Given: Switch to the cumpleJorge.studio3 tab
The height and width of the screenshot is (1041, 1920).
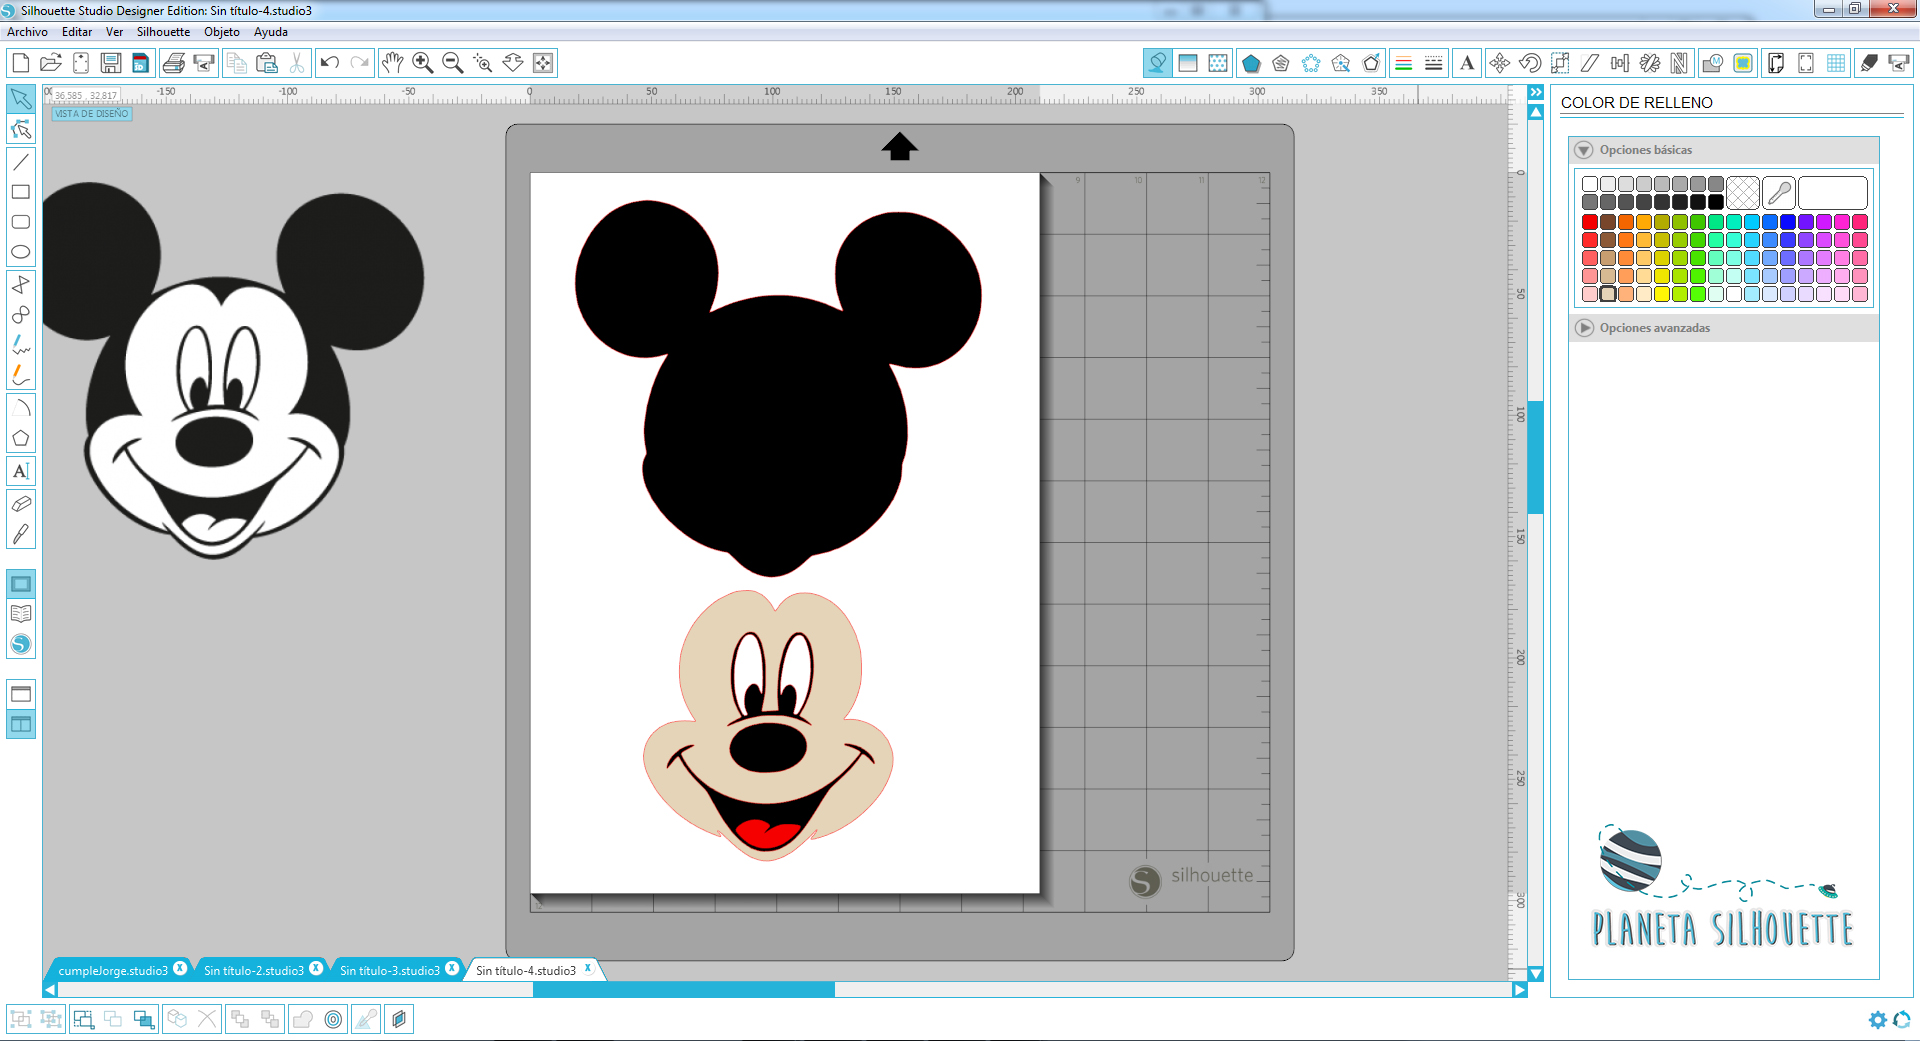Looking at the screenshot, I should [x=113, y=970].
